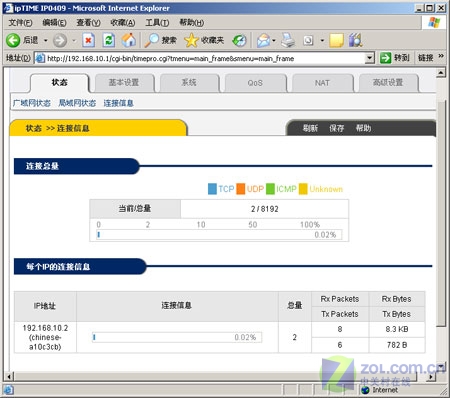This screenshot has width=450, height=398.
Task: Click the 状态 >> 连接信息 breadcrumb
Action: coord(57,128)
